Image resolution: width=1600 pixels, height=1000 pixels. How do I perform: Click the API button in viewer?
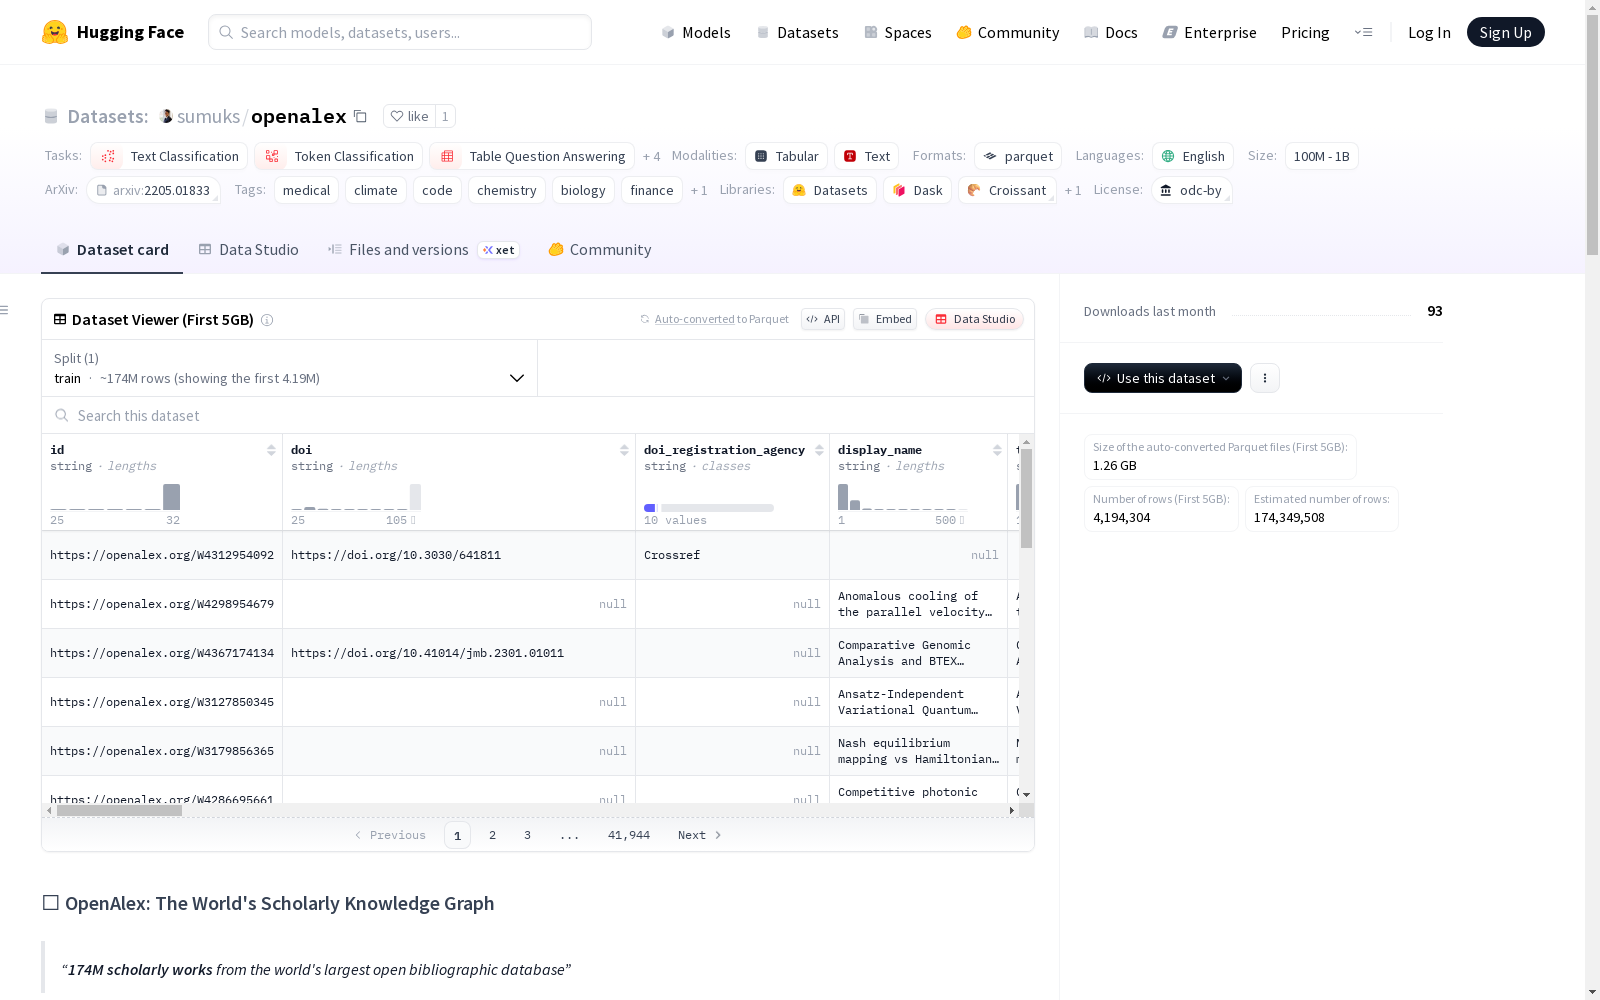(x=823, y=319)
